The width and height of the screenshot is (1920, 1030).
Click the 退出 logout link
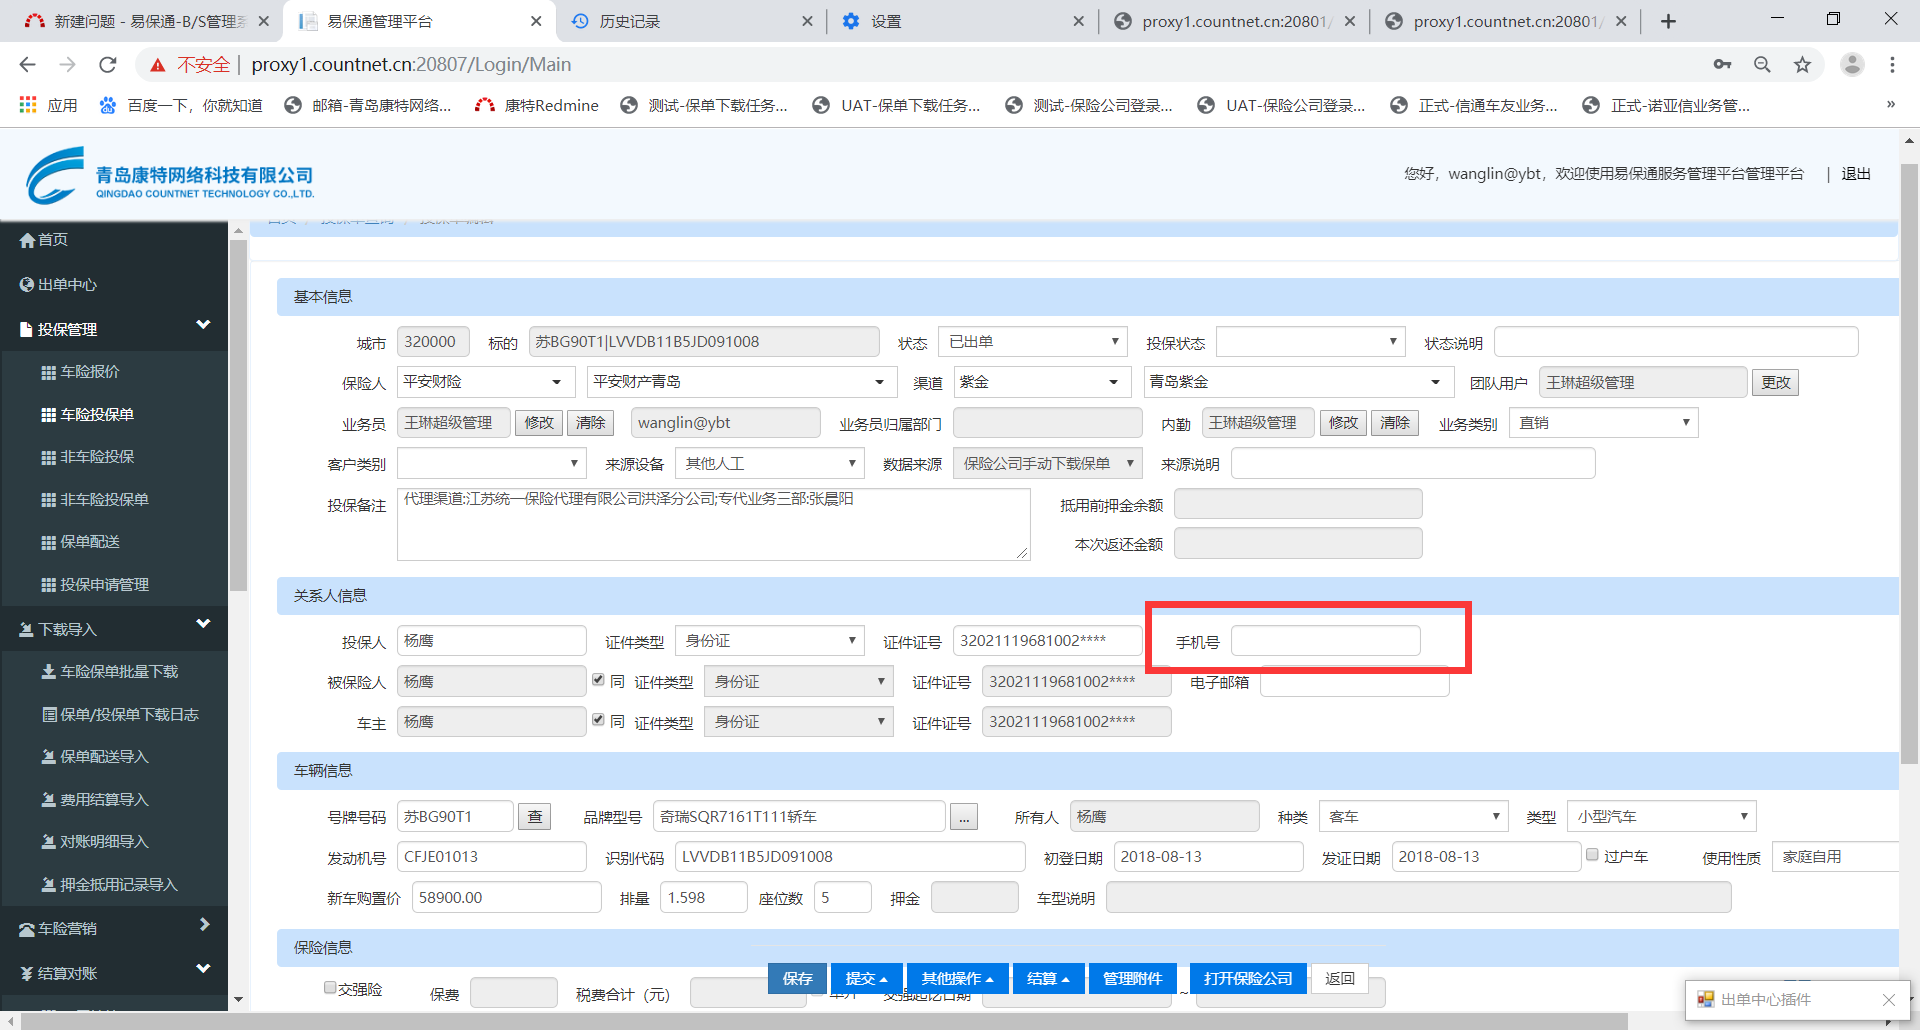[x=1855, y=174]
